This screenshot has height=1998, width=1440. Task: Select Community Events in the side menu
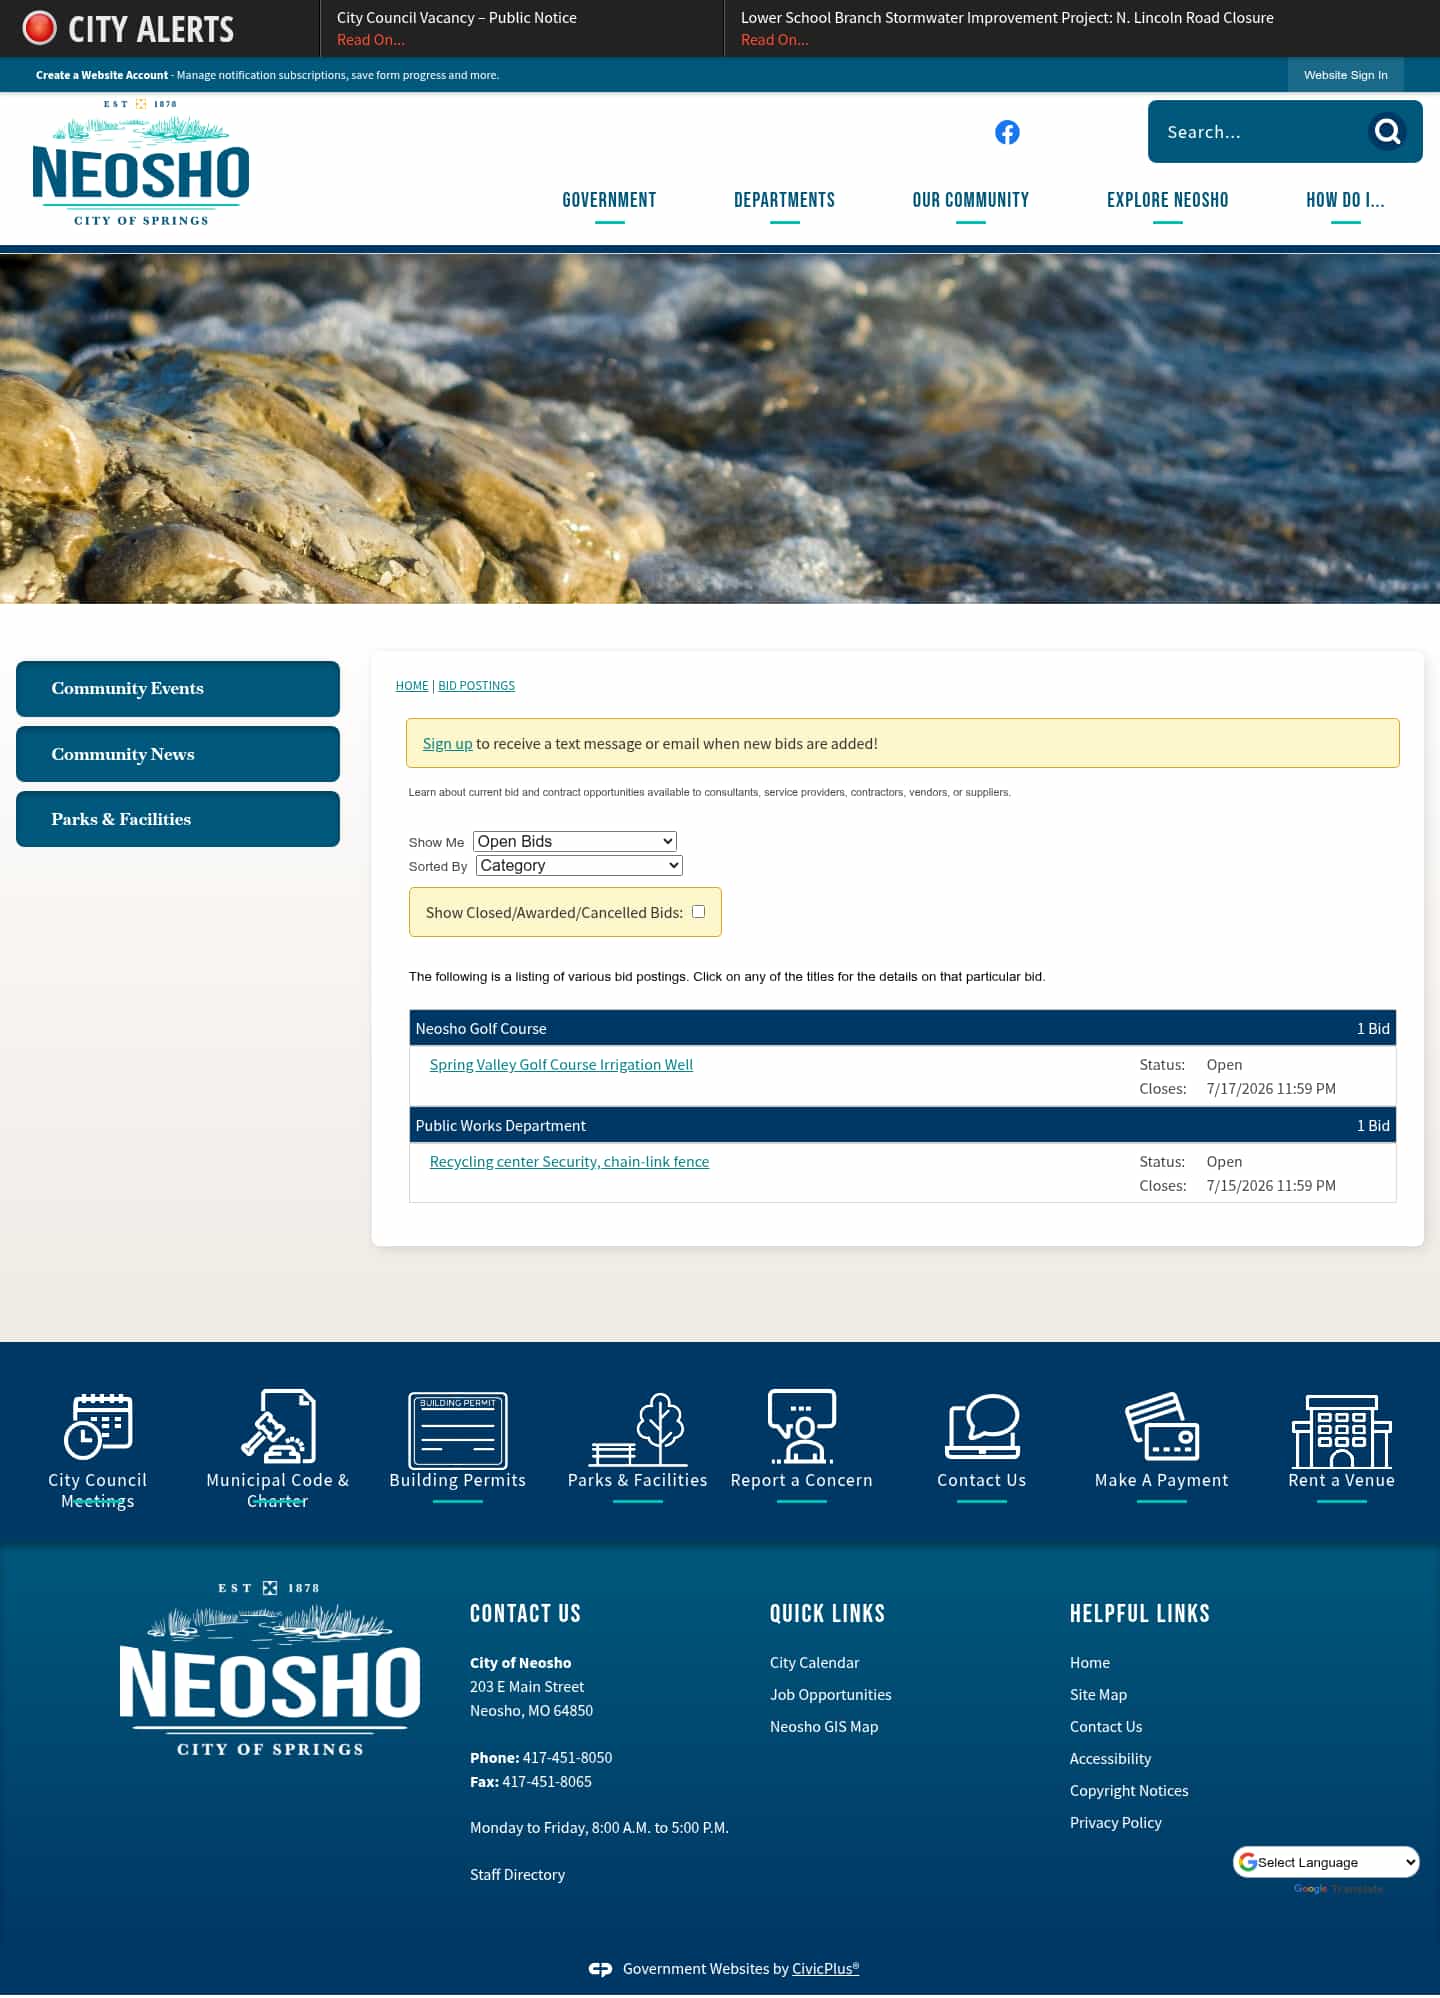[178, 689]
